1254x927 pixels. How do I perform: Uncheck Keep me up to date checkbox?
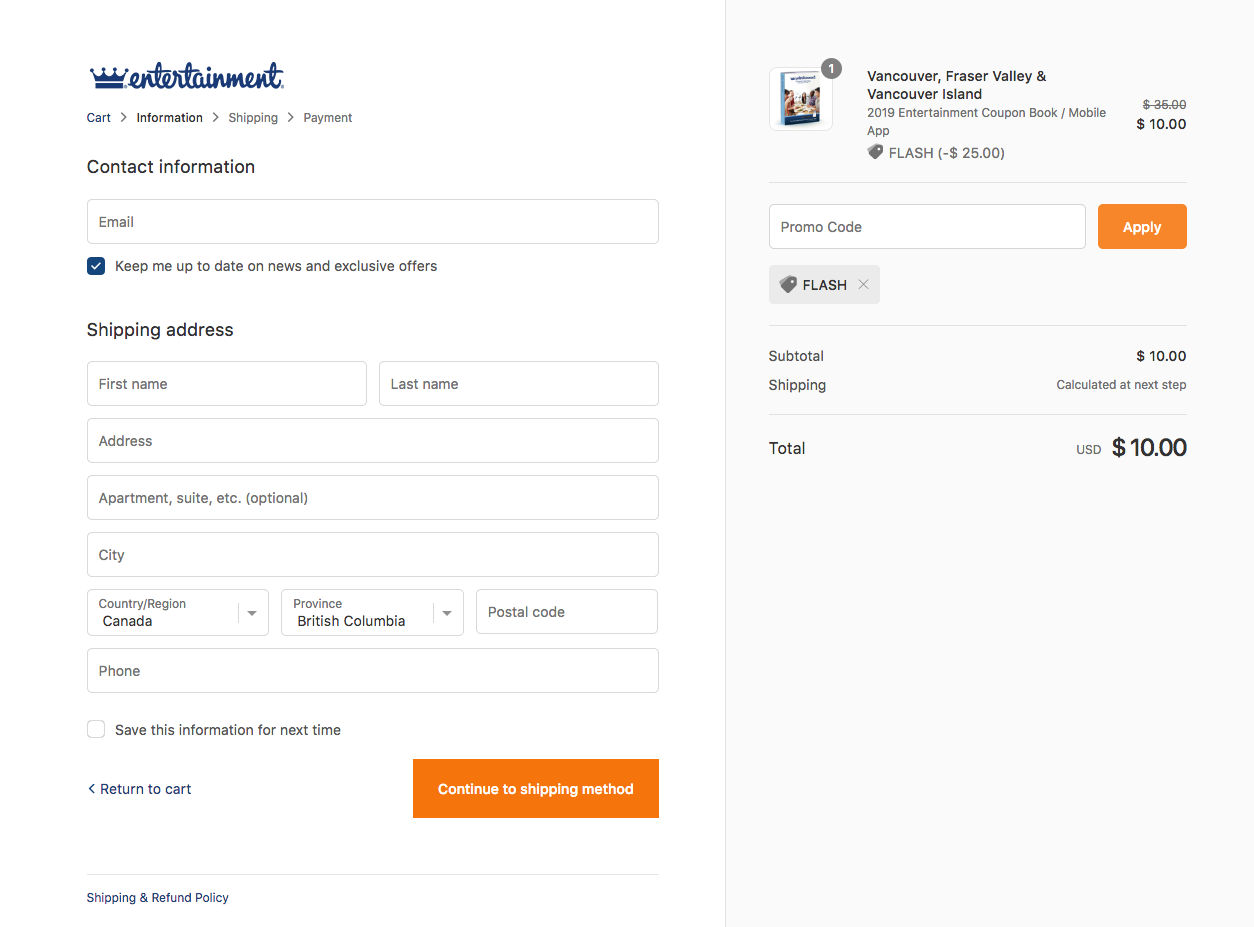click(x=96, y=266)
